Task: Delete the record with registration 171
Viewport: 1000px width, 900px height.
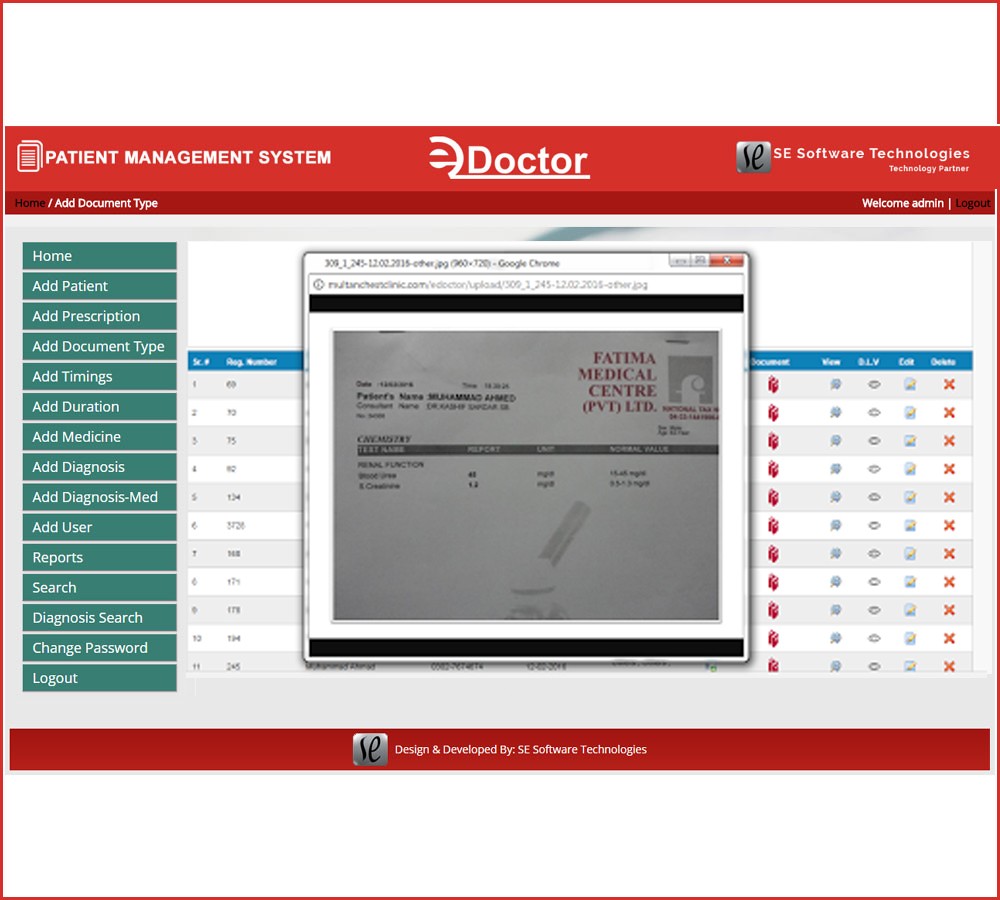Action: tap(949, 582)
